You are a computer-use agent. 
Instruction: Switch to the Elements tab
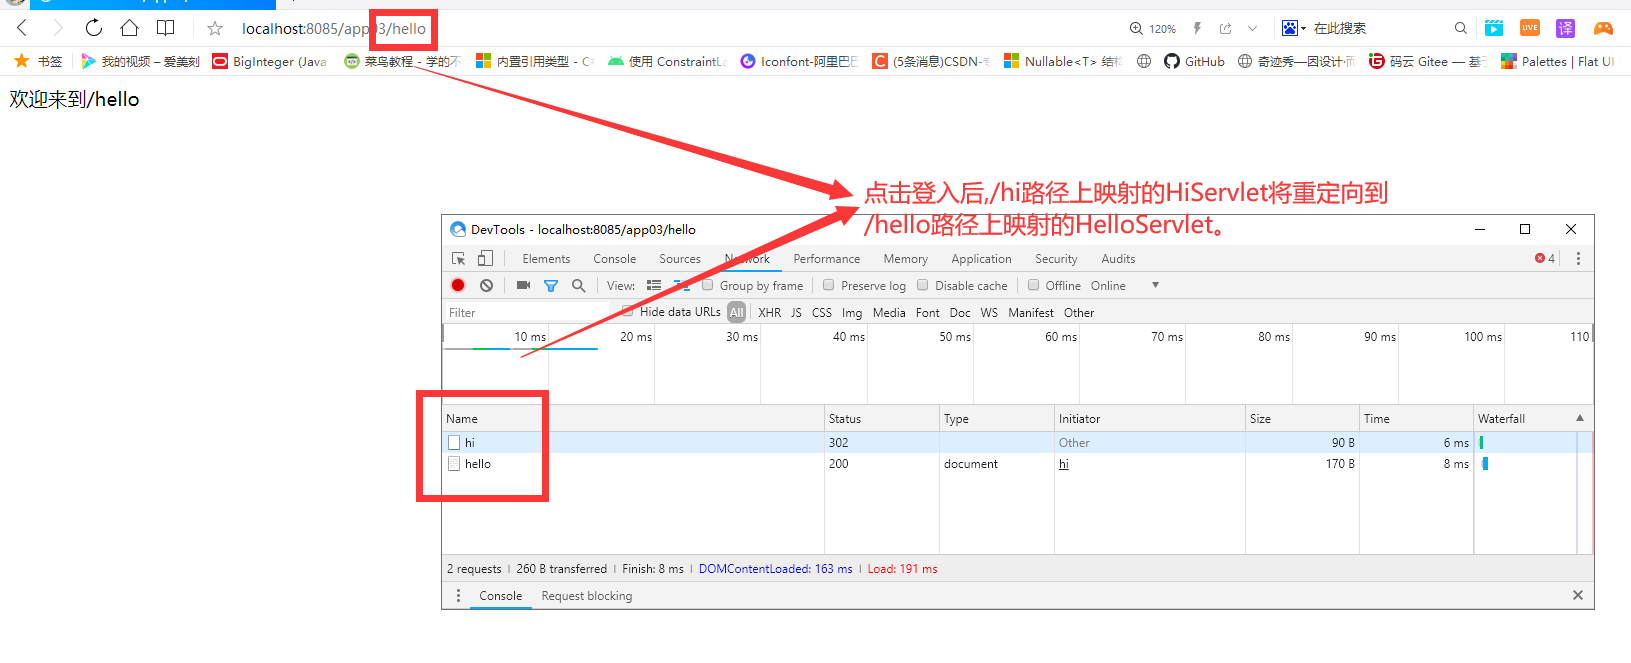[x=546, y=258]
